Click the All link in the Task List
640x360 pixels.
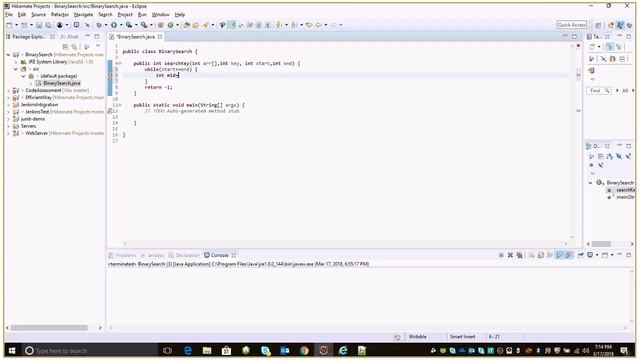tap(624, 91)
